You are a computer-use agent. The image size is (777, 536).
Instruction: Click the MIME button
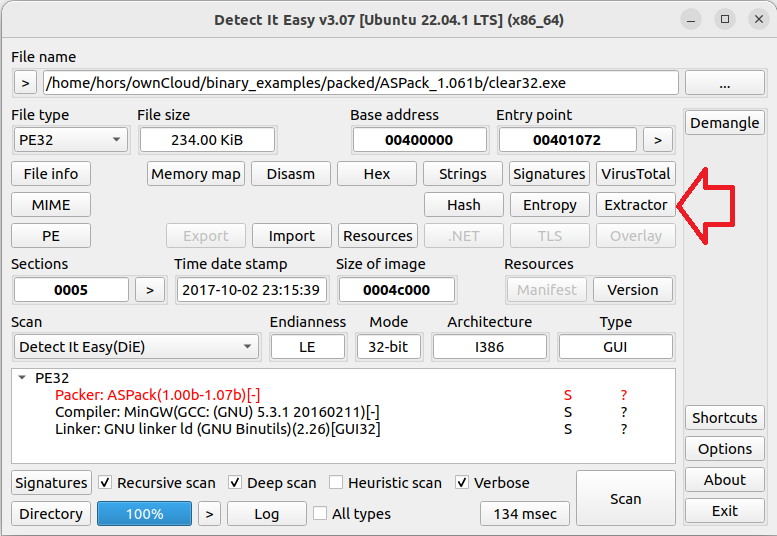[x=51, y=205]
